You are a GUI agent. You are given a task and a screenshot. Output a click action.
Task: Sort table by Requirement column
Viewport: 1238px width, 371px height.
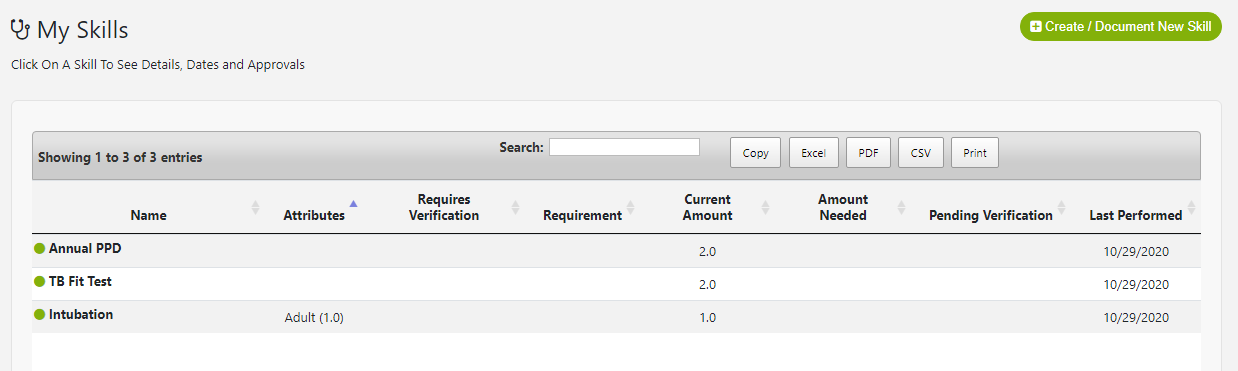coord(582,215)
